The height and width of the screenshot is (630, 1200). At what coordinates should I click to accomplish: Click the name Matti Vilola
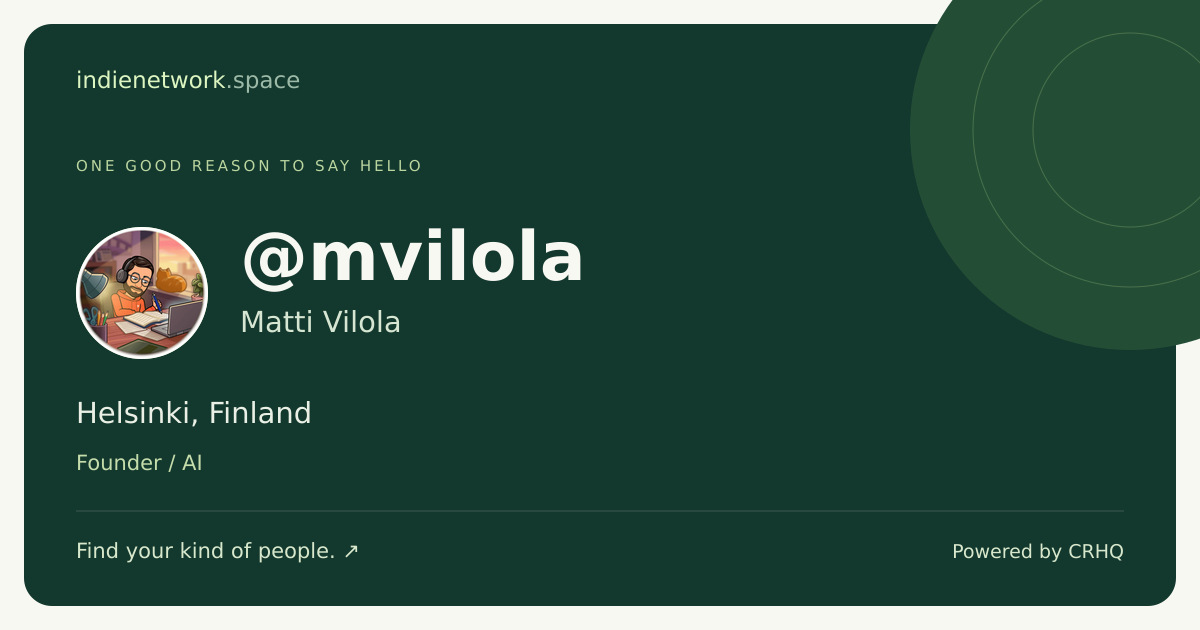[320, 322]
